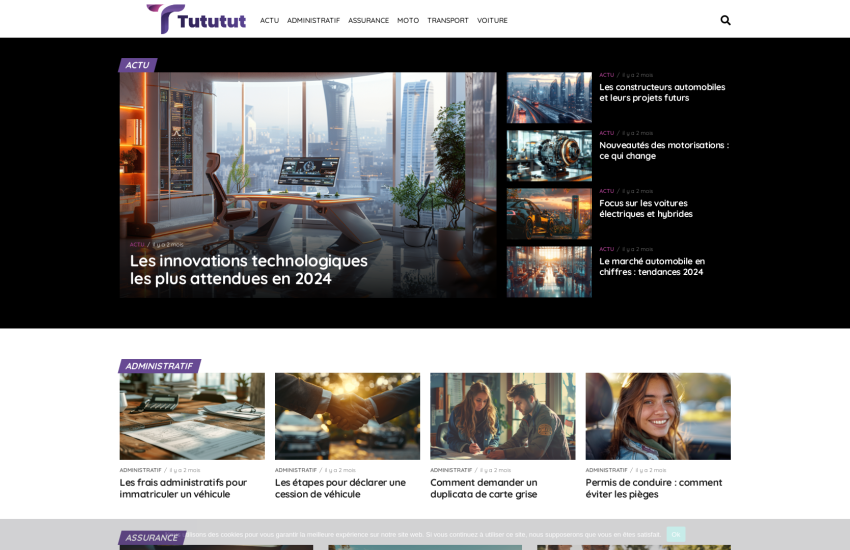Open the TRANSPORT navigation link

[x=447, y=20]
